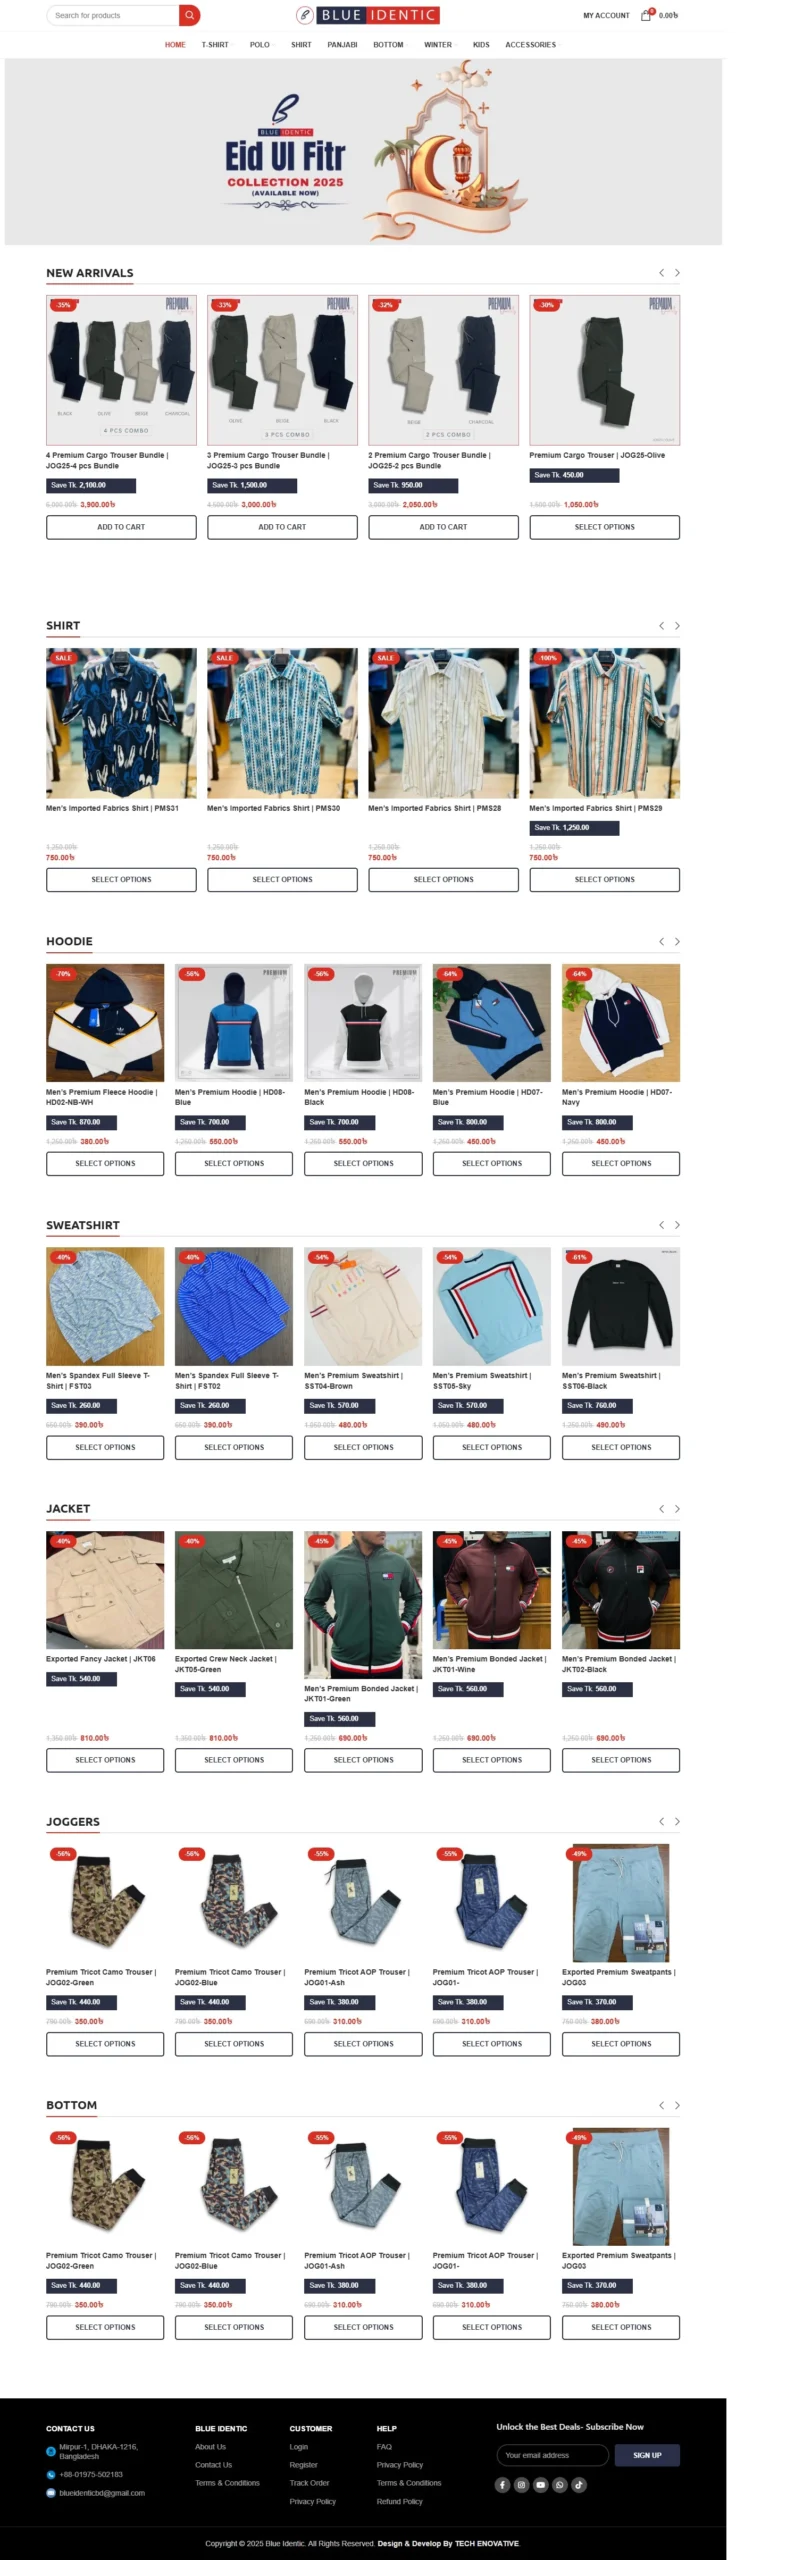
Task: Open the shopping cart icon
Action: [x=647, y=15]
